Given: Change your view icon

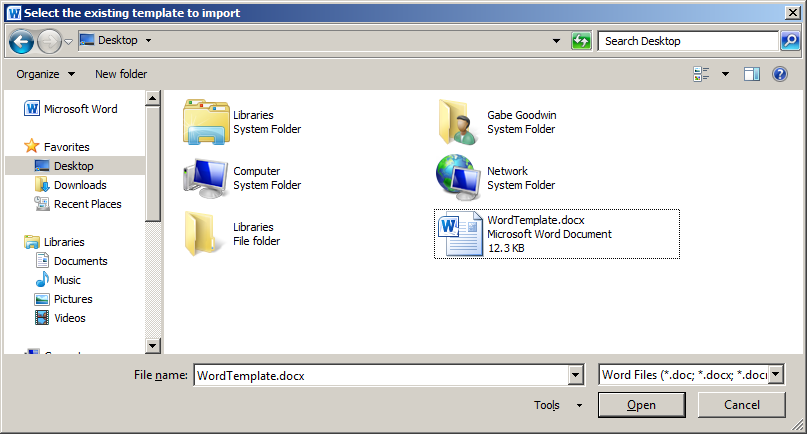Looking at the screenshot, I should 701,74.
